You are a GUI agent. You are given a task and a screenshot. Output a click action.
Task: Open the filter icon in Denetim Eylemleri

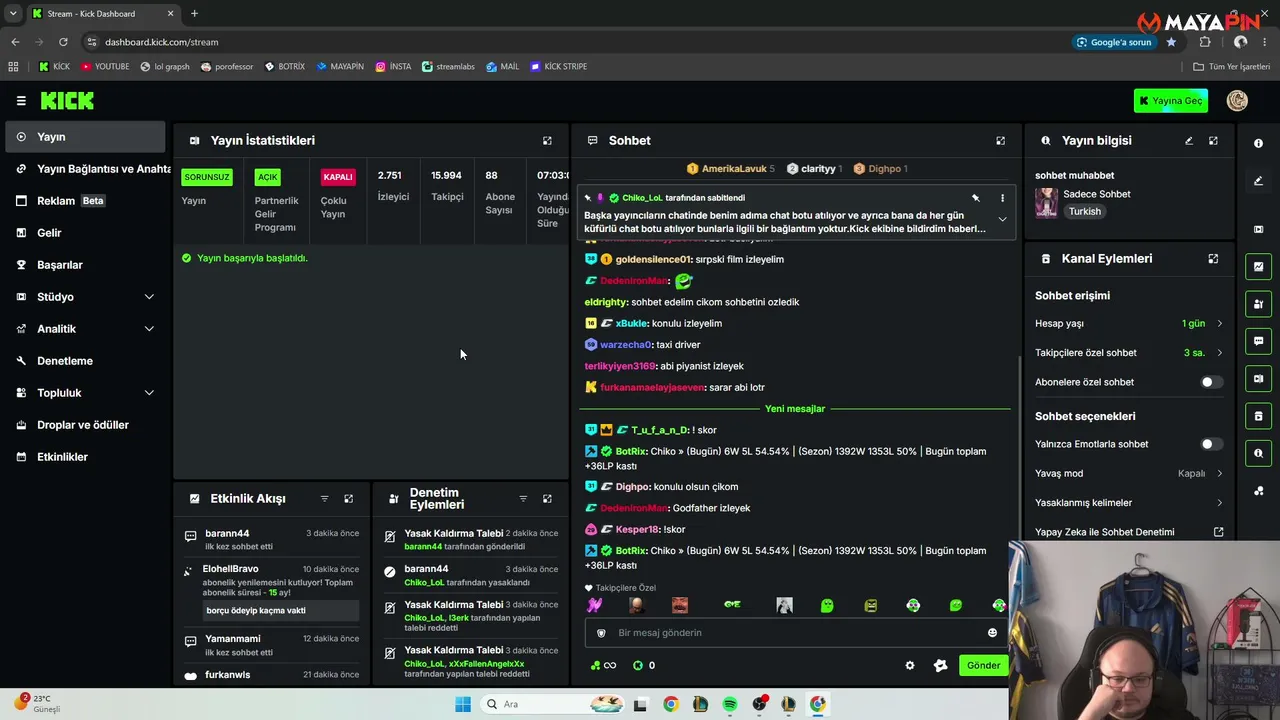(x=523, y=499)
